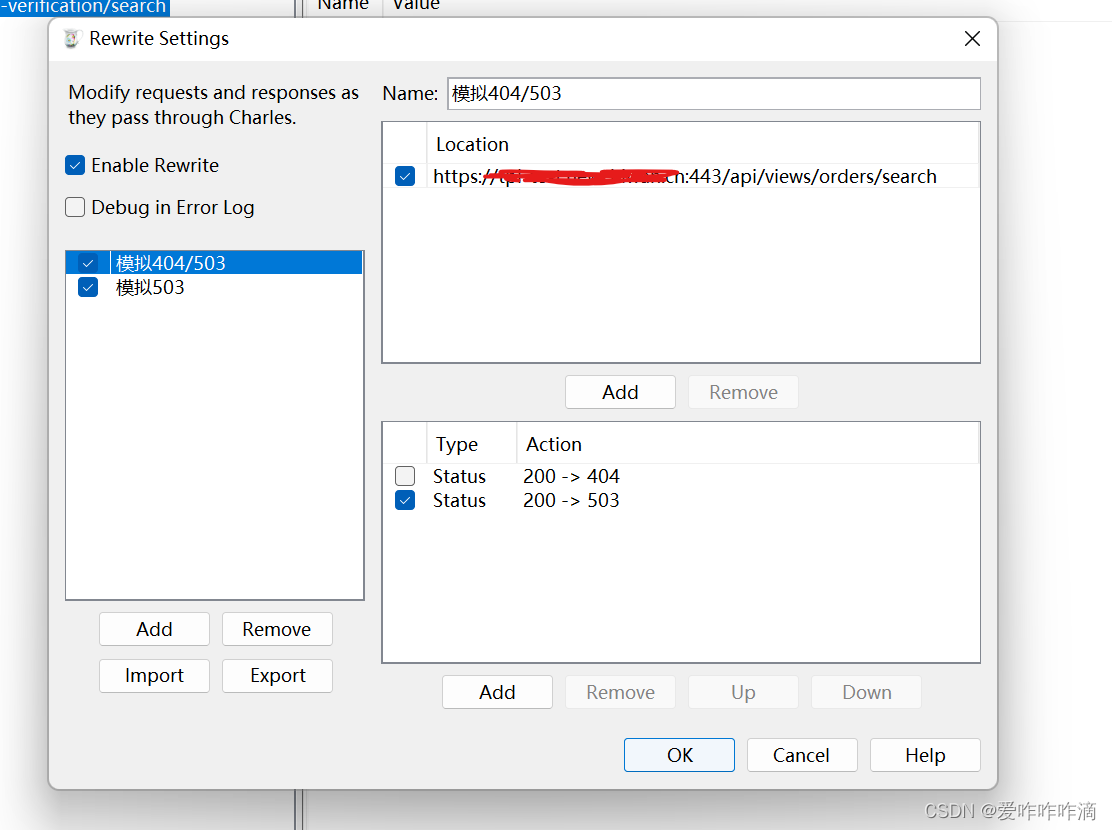Click the Down button for rules
The width and height of the screenshot is (1112, 830).
(x=866, y=692)
